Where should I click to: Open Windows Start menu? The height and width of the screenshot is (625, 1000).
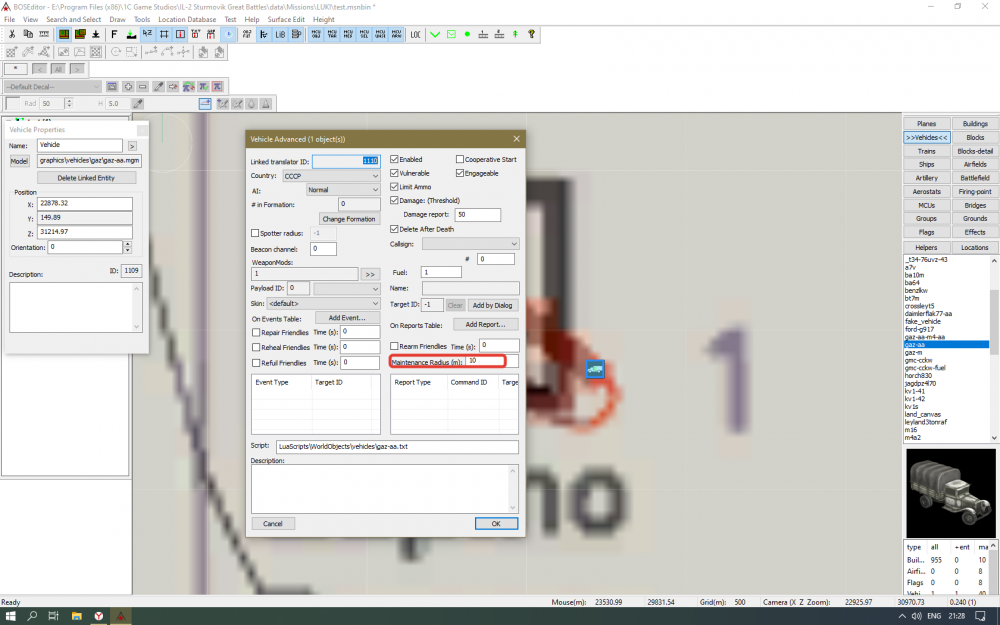[x=10, y=615]
